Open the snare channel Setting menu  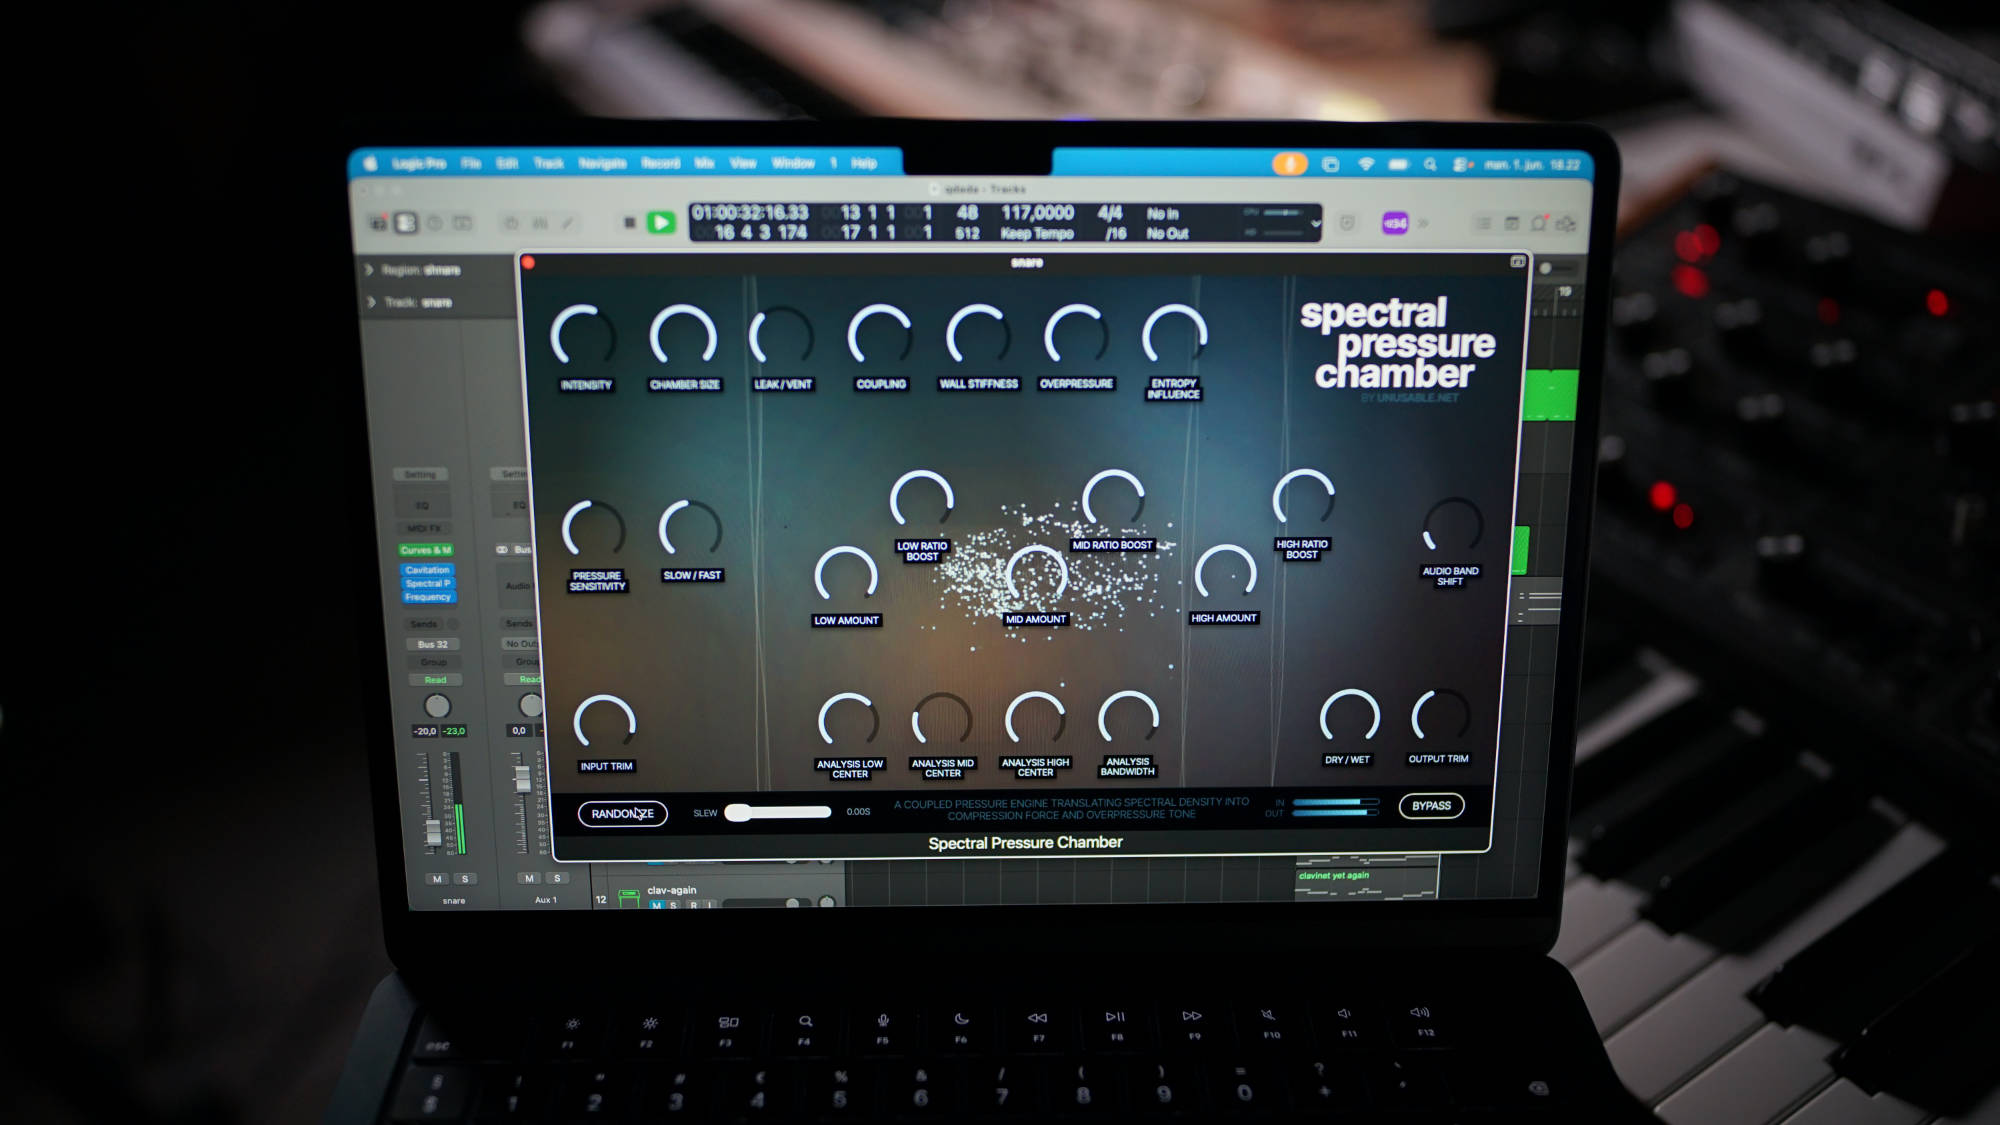click(421, 475)
